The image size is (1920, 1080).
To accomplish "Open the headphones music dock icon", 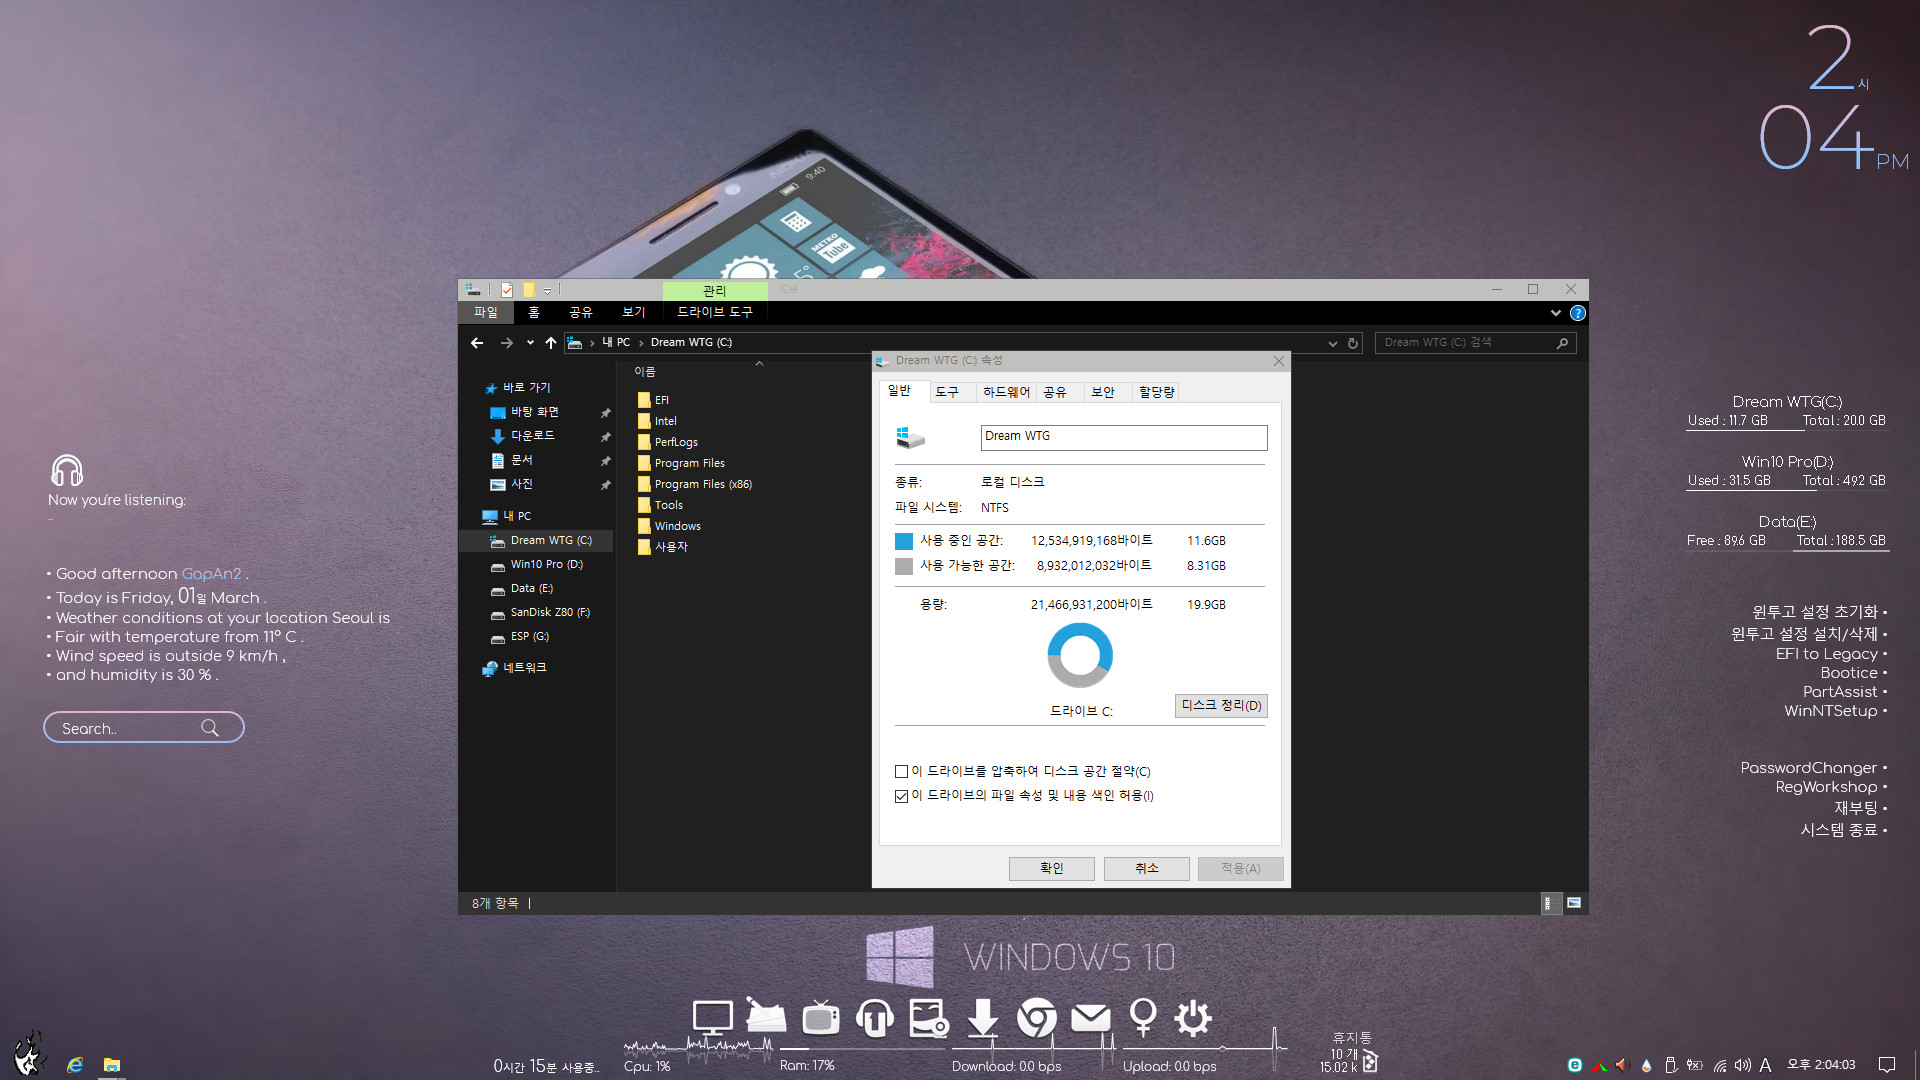I will (x=874, y=1018).
